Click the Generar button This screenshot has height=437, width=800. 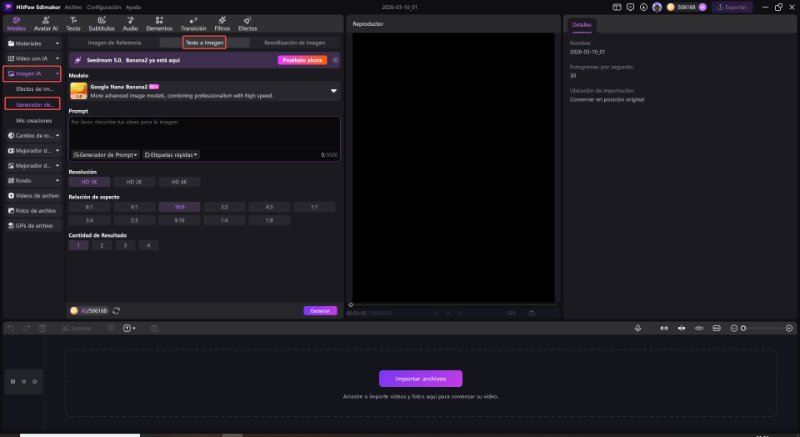319,311
